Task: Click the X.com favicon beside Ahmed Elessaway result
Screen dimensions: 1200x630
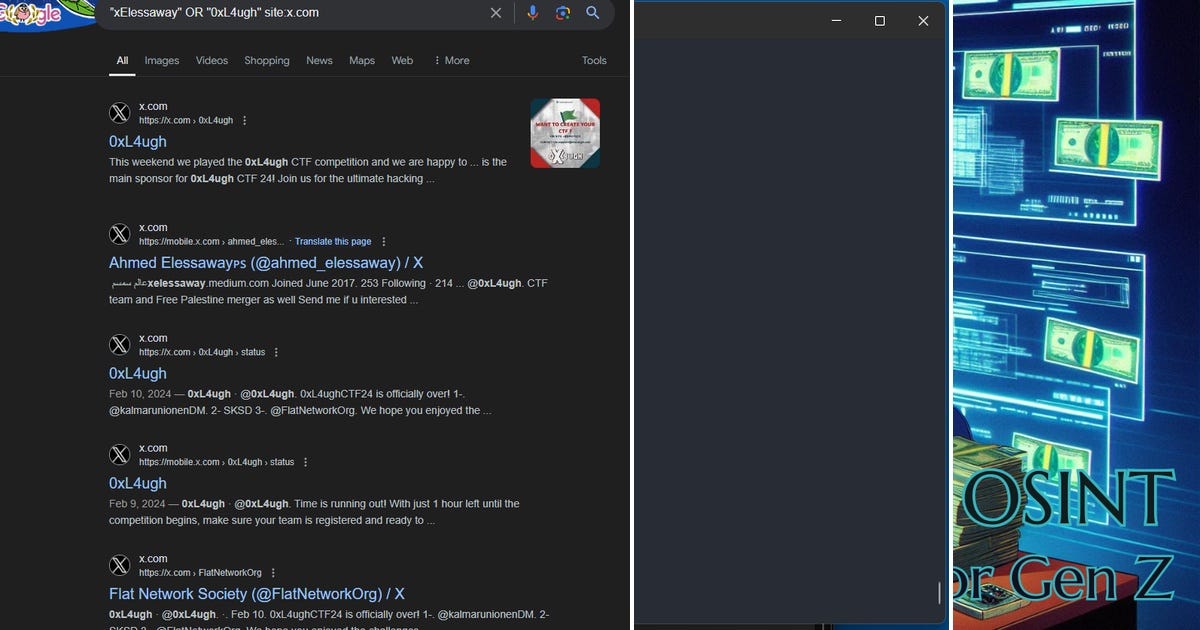Action: (120, 234)
